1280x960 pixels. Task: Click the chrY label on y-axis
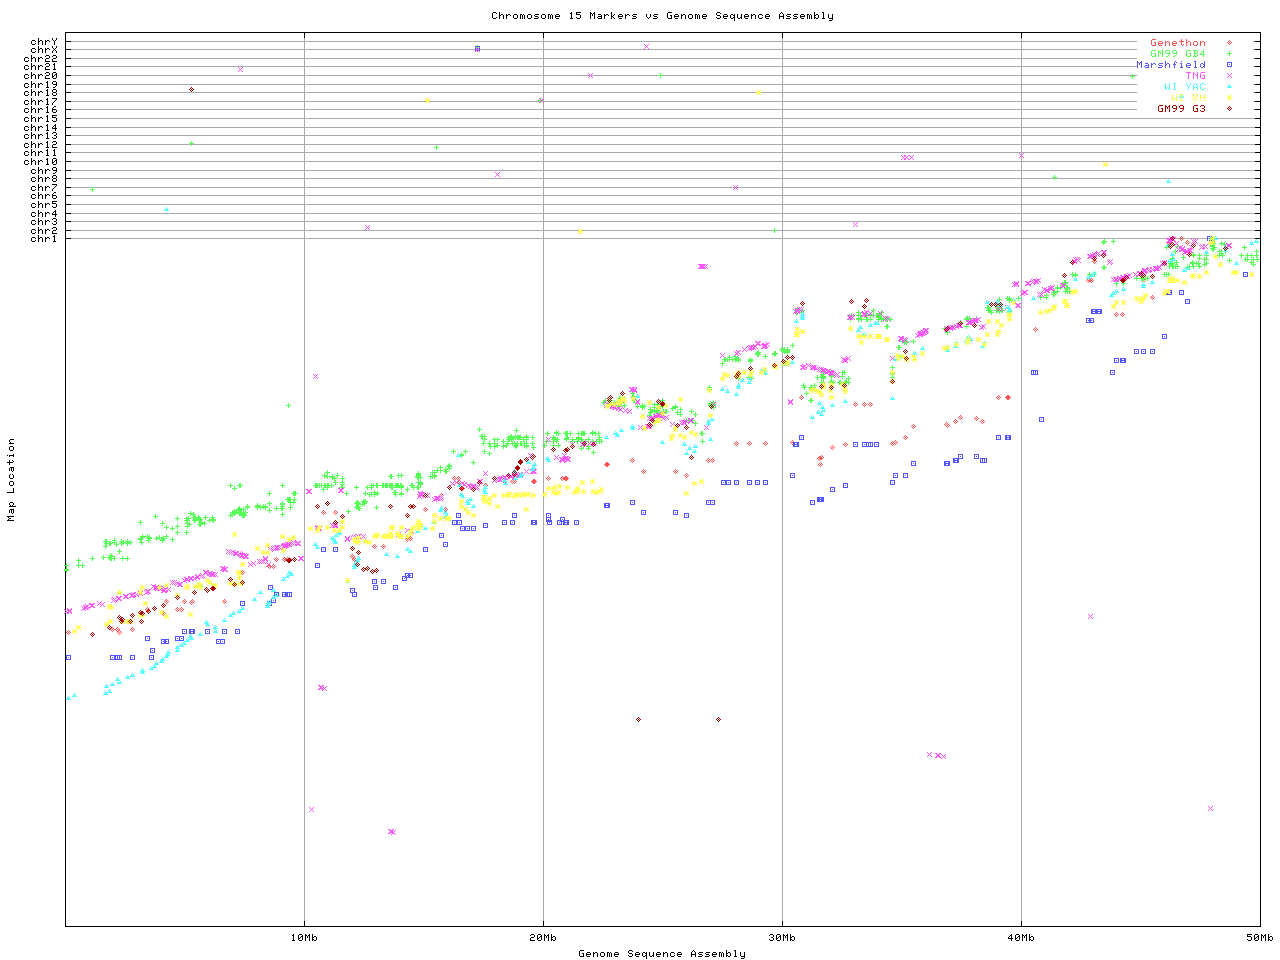(x=44, y=42)
